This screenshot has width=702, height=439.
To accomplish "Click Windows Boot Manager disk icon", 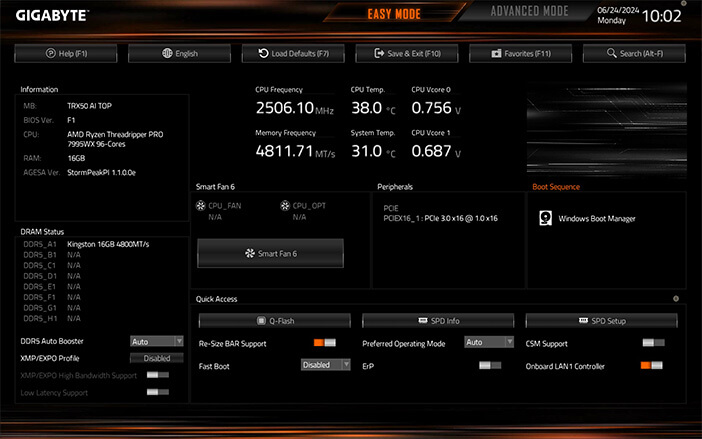I will coord(546,218).
